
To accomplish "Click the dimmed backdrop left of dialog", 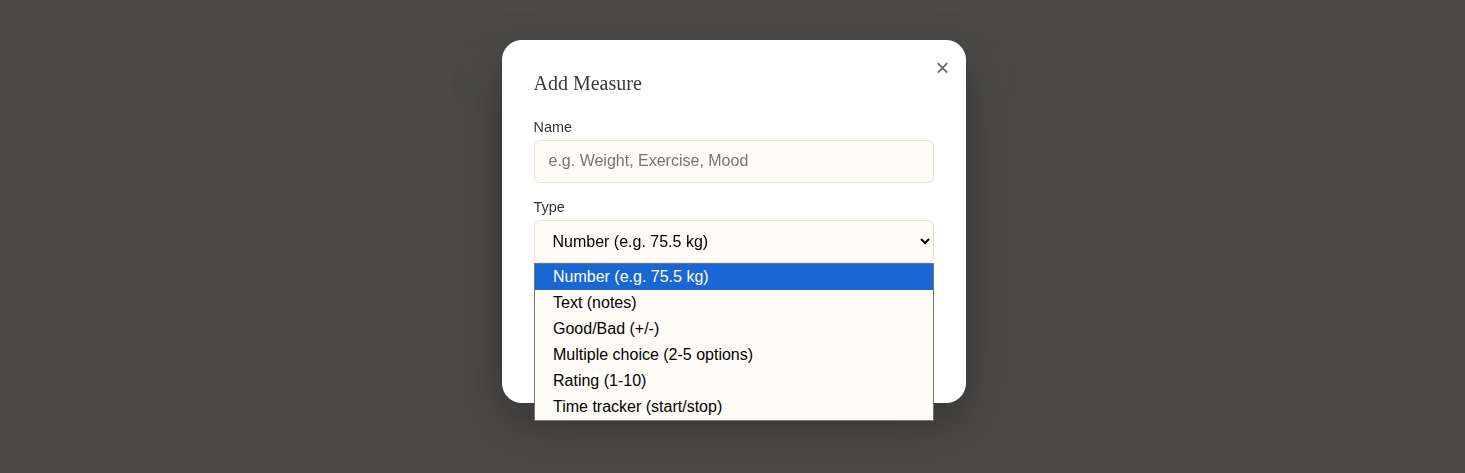I will click(x=250, y=236).
